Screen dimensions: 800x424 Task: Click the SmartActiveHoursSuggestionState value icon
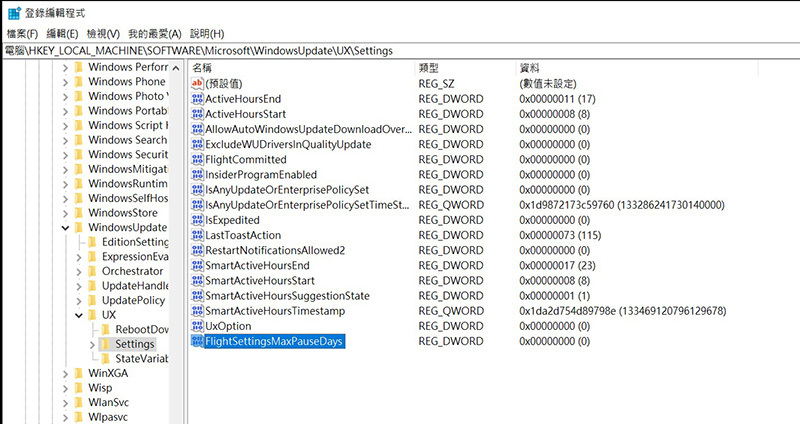click(197, 295)
